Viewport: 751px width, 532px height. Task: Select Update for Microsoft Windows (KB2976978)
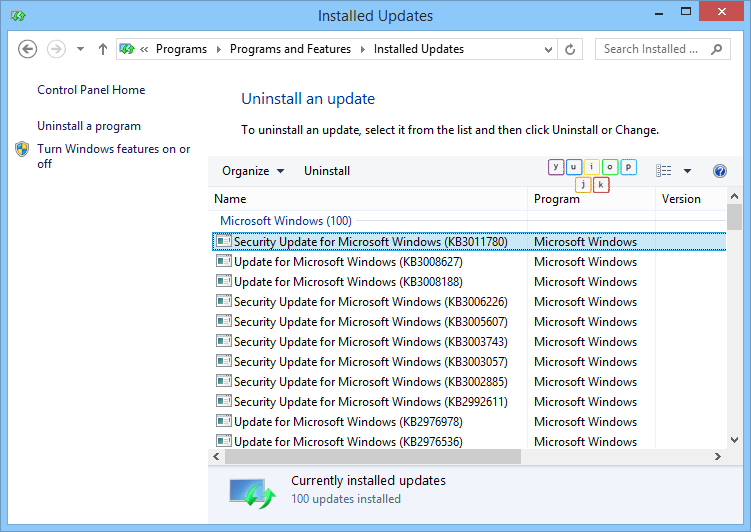[469, 422]
